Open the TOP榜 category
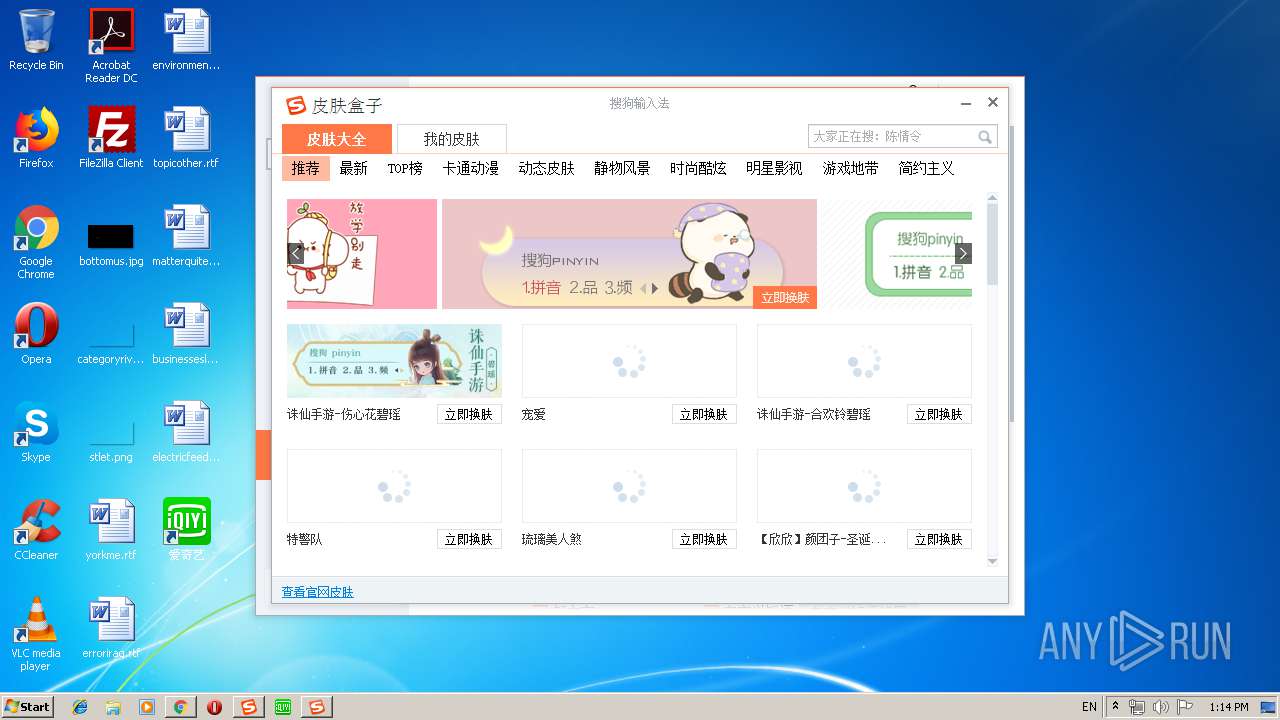This screenshot has height=720, width=1280. tap(405, 168)
